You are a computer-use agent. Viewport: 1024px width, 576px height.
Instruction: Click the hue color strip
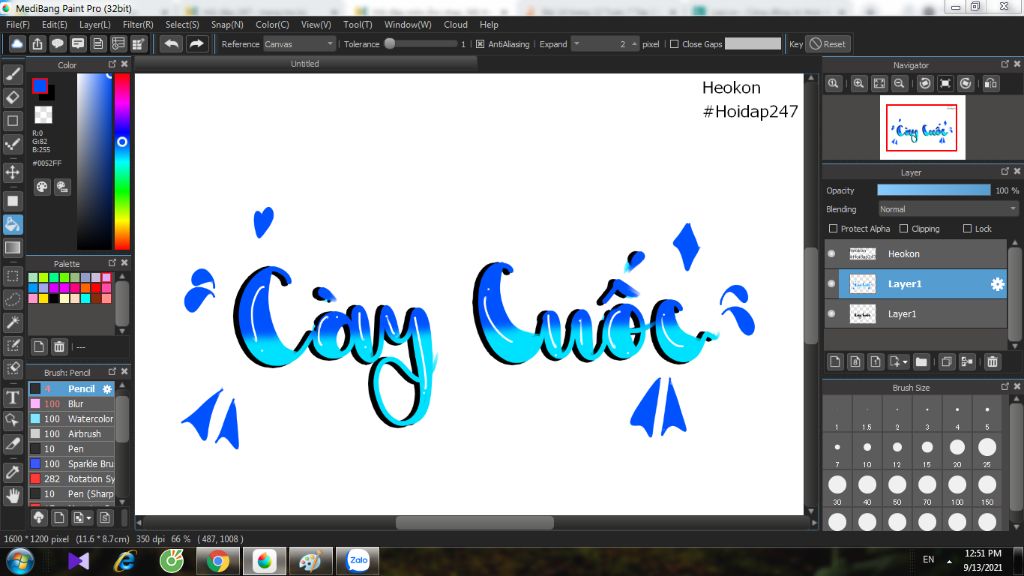[x=122, y=161]
